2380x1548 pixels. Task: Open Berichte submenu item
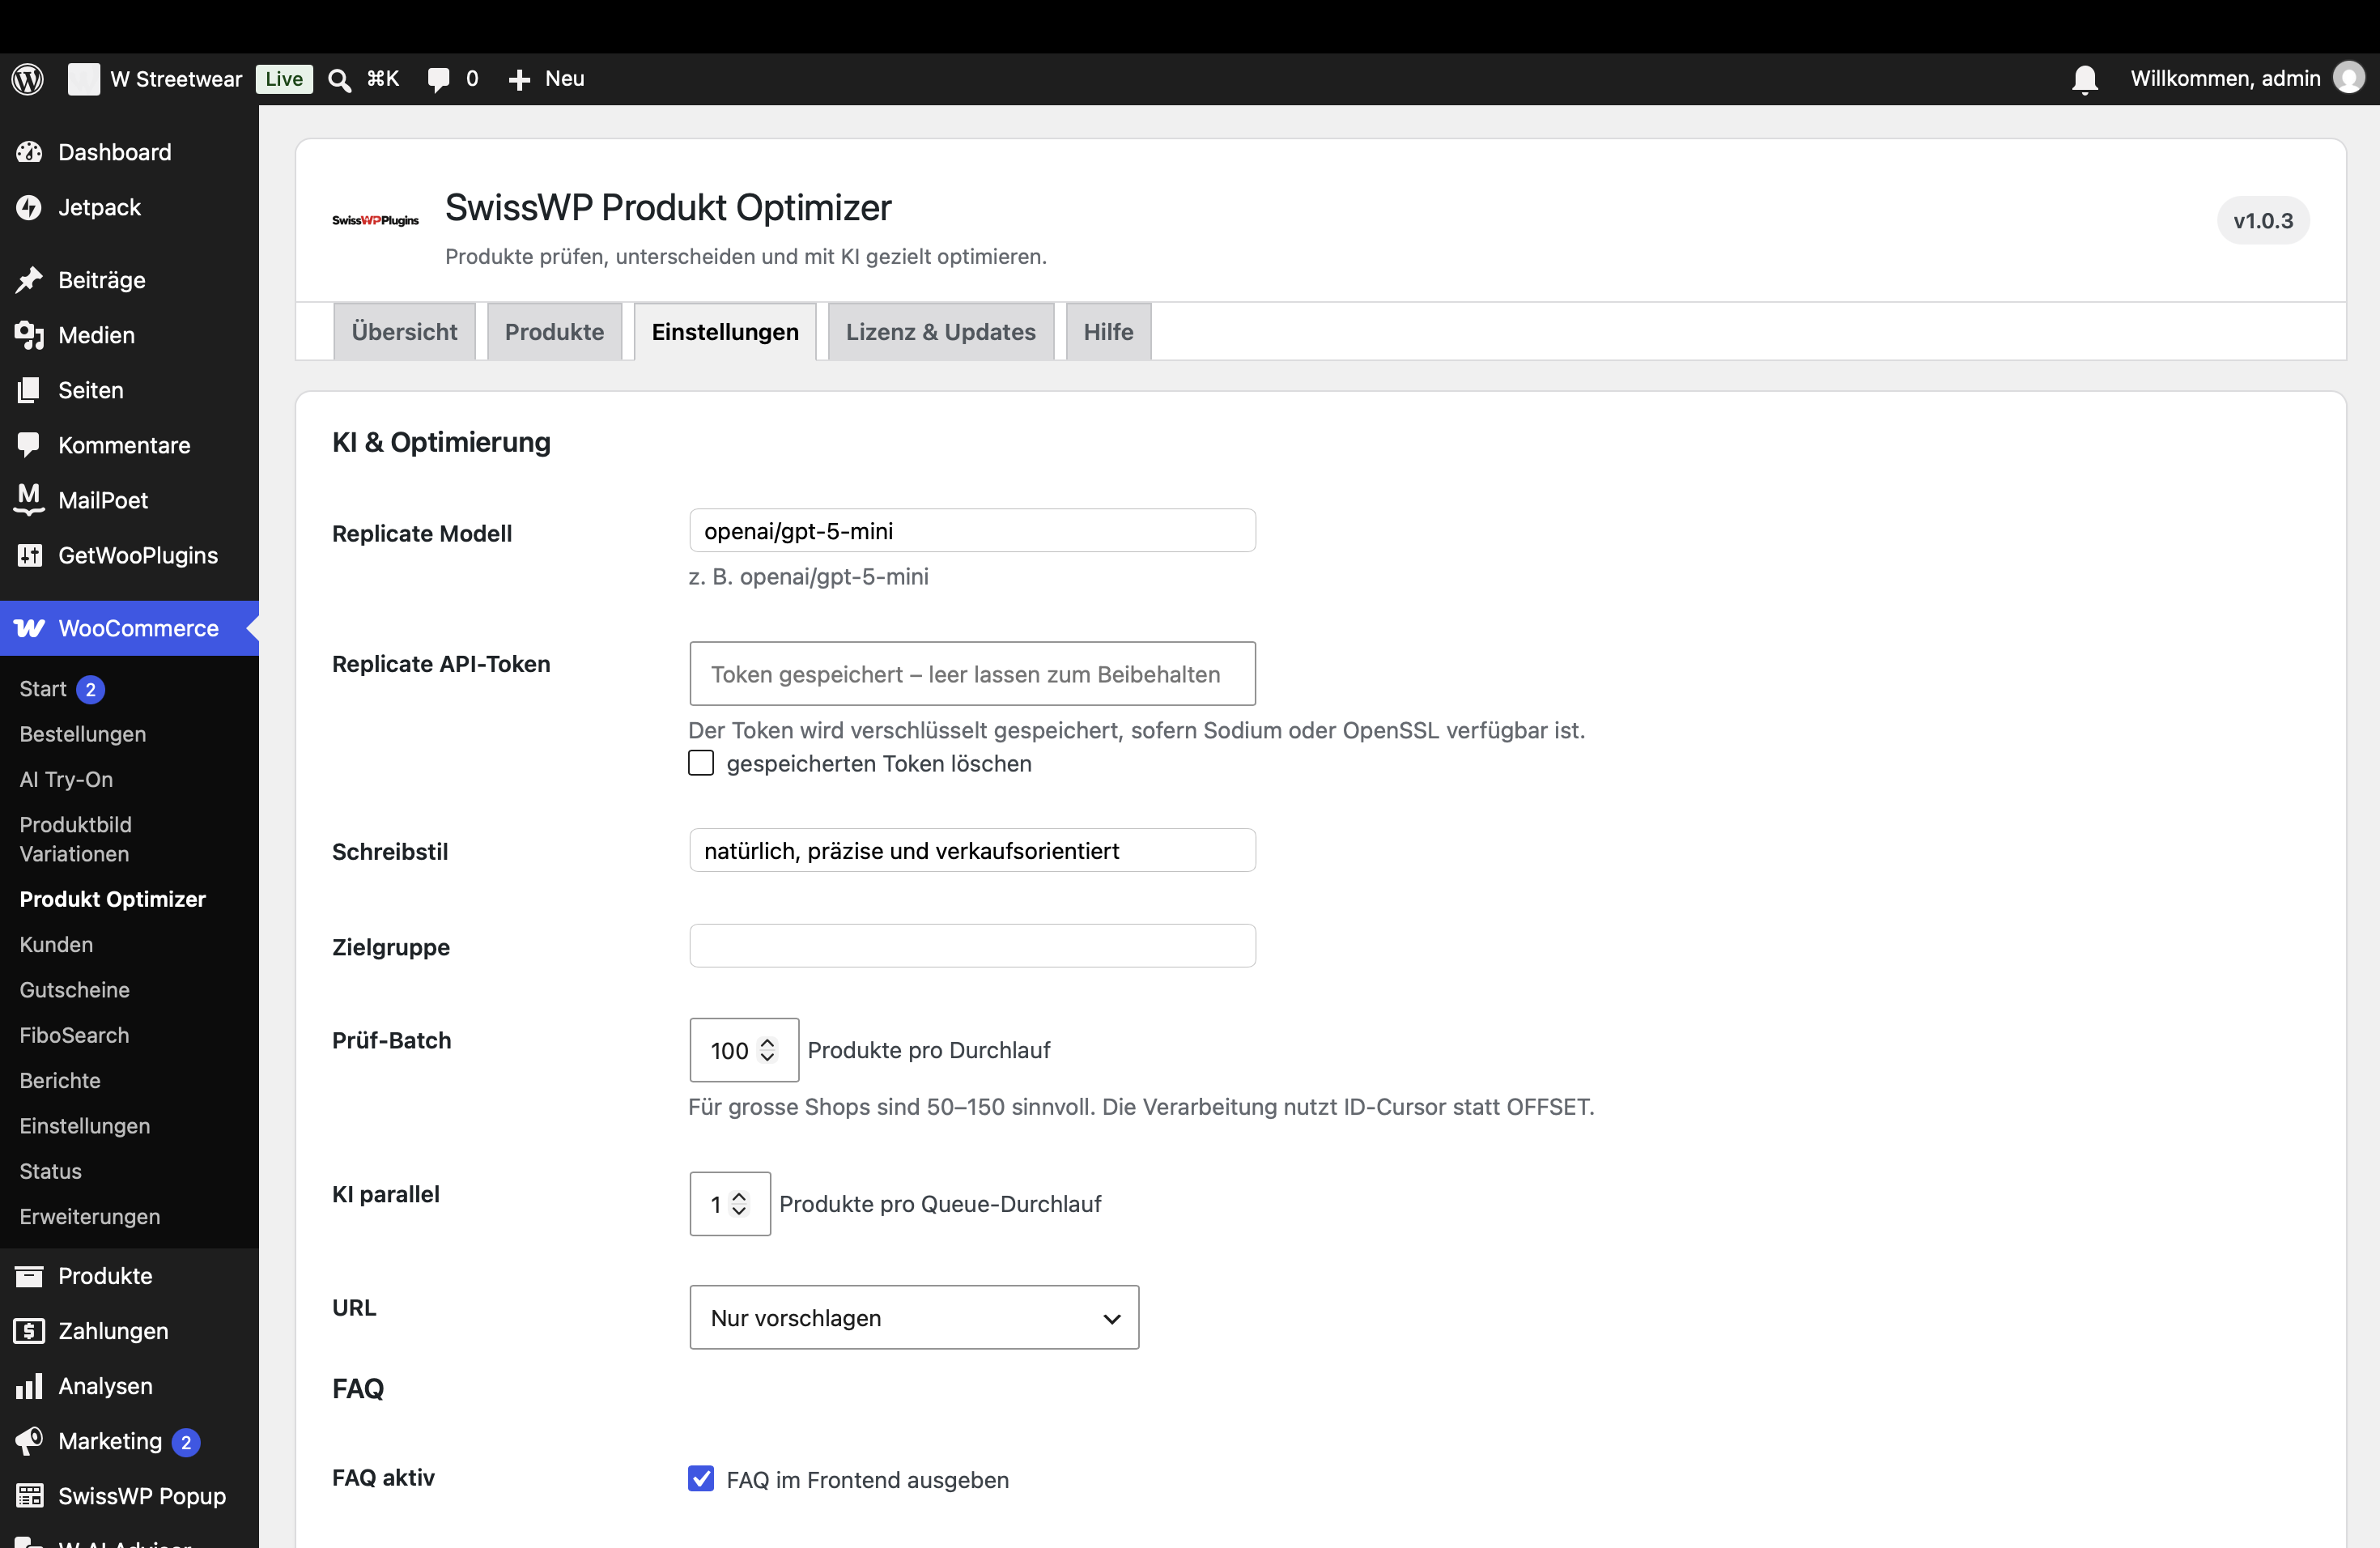coord(60,1080)
